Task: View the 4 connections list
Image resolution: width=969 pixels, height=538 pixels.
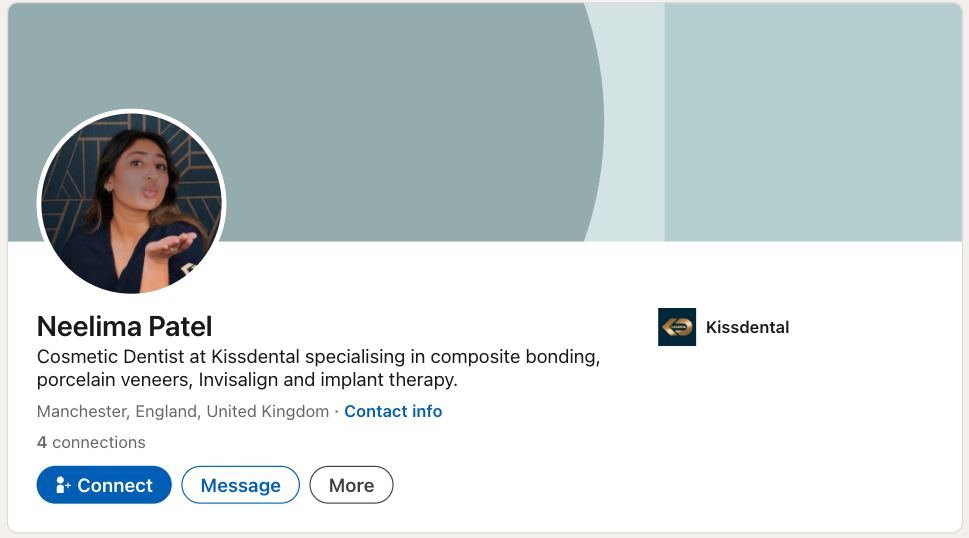Action: [91, 442]
